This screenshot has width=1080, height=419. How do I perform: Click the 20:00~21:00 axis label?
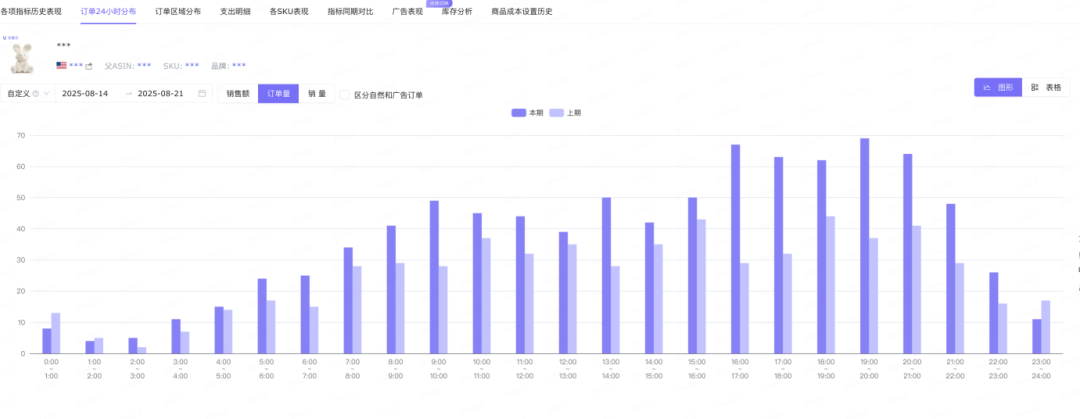(x=912, y=369)
